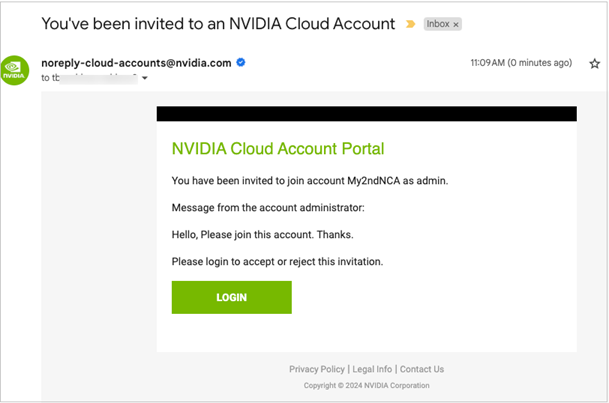This screenshot has height=403, width=609.
Task: Star this email
Action: click(594, 63)
